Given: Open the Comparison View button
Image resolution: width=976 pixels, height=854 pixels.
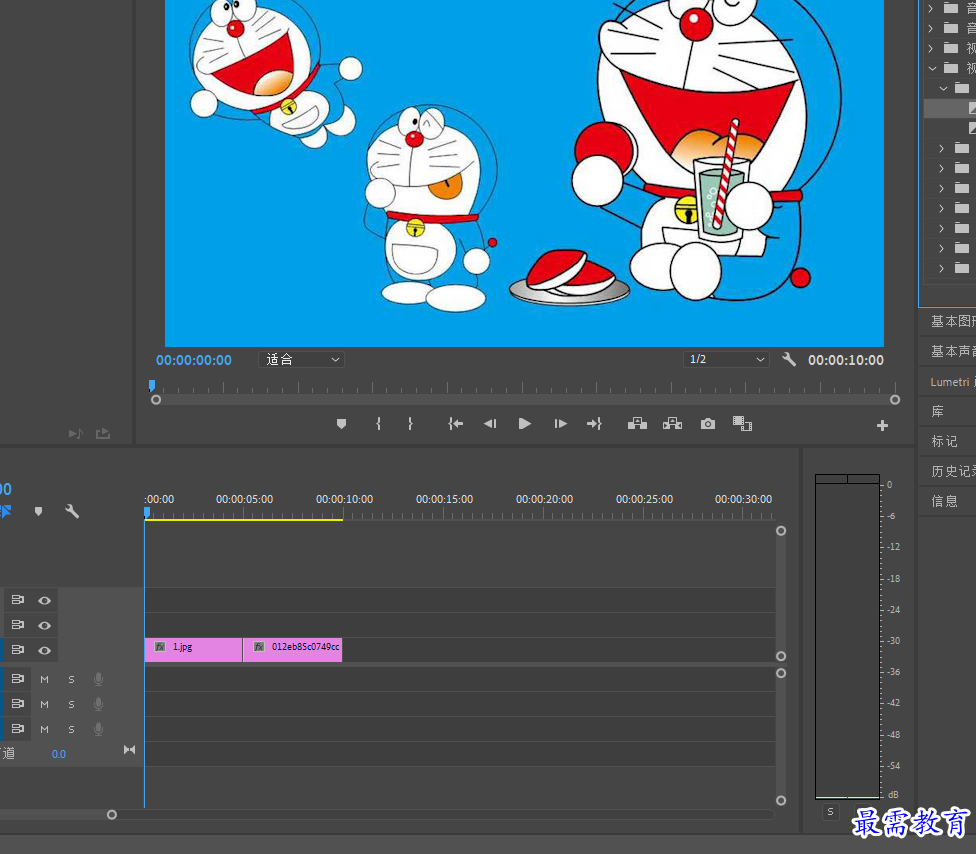Looking at the screenshot, I should pos(743,424).
